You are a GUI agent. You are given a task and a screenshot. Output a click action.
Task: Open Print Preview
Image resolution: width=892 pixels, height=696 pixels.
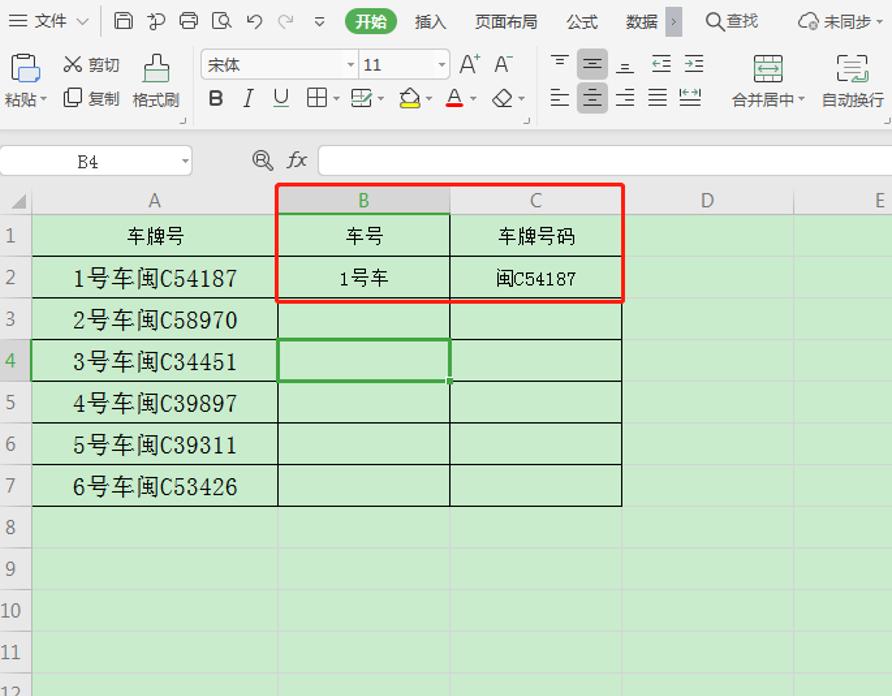coord(222,20)
